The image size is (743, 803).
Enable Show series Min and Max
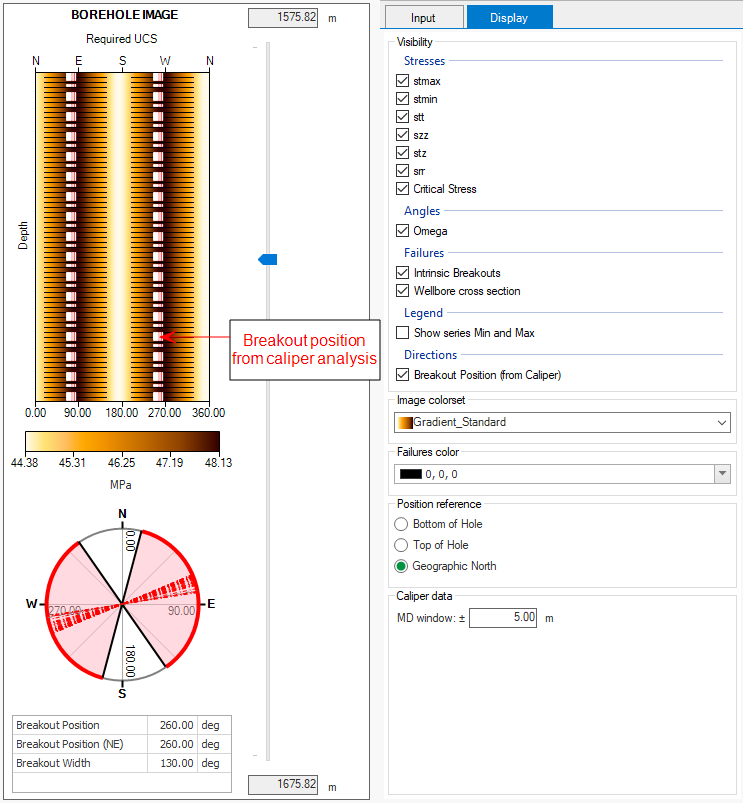[403, 333]
